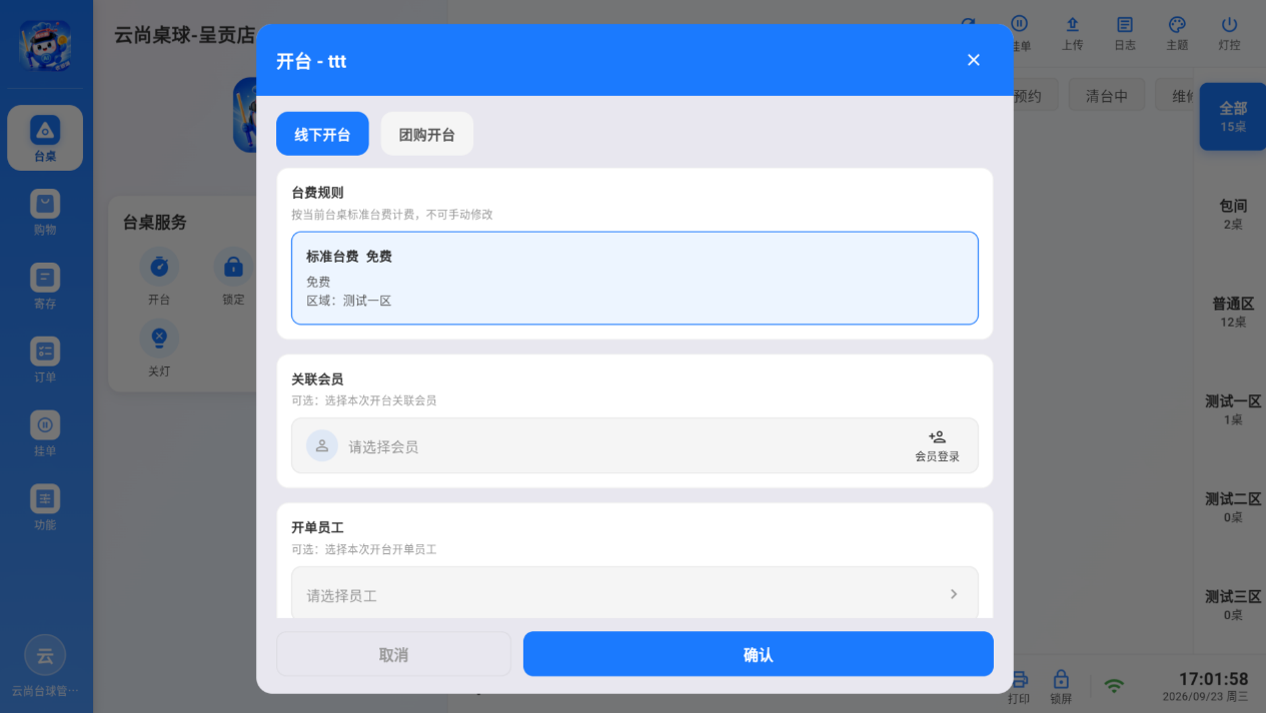Open the 请选择会员 member selection field

click(635, 446)
